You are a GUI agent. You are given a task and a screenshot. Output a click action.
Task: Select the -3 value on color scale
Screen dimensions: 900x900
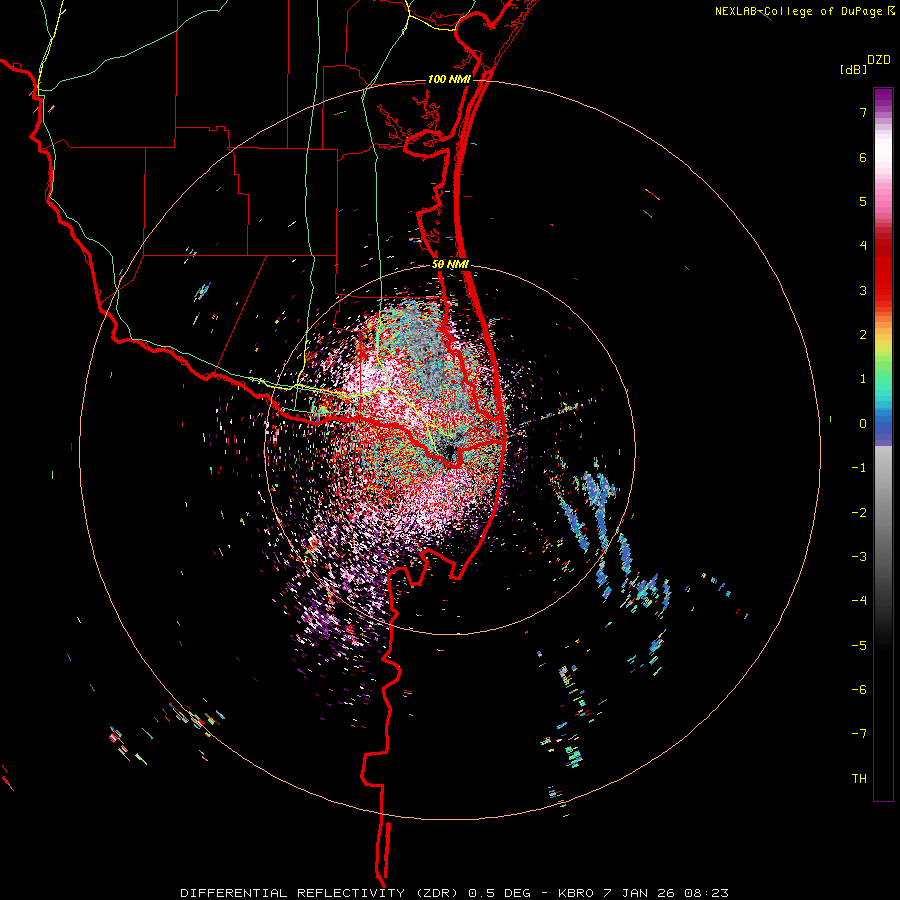click(859, 557)
